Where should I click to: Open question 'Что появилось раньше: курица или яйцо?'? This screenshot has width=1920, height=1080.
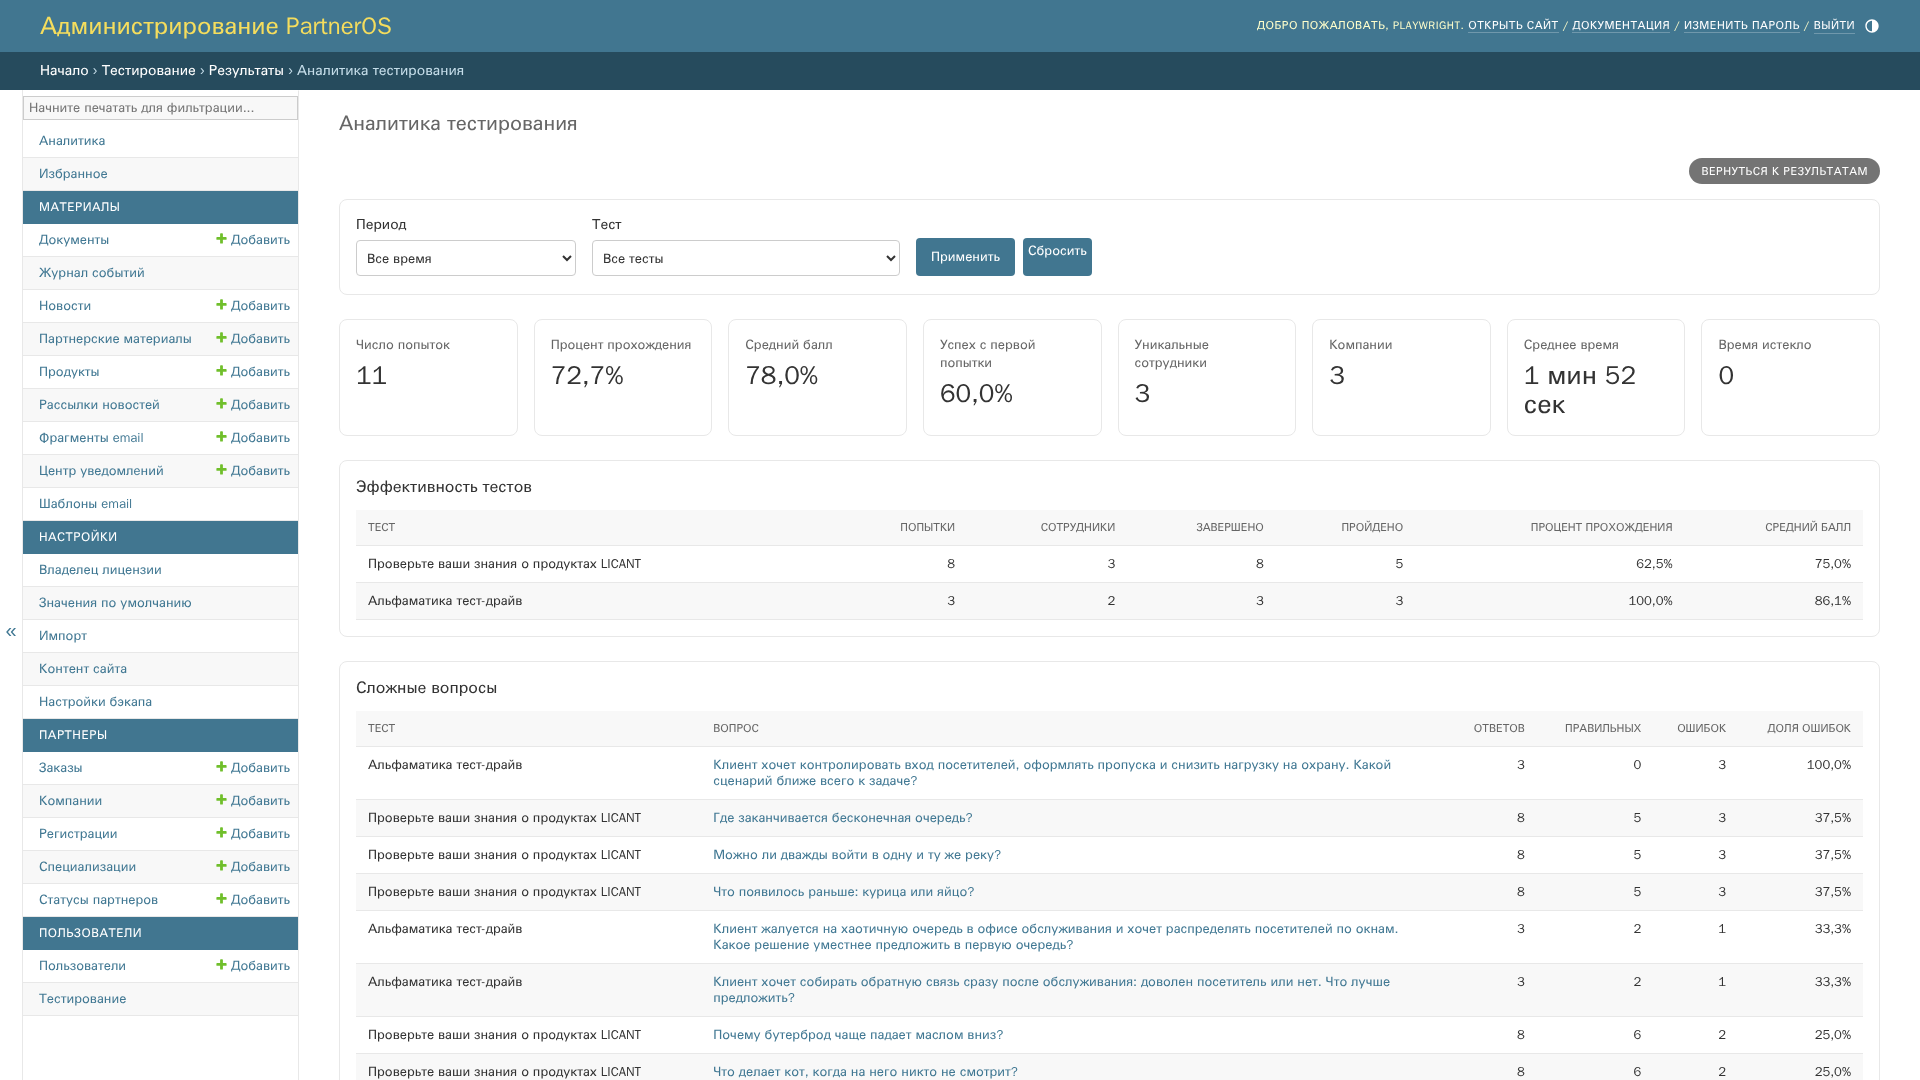[843, 892]
